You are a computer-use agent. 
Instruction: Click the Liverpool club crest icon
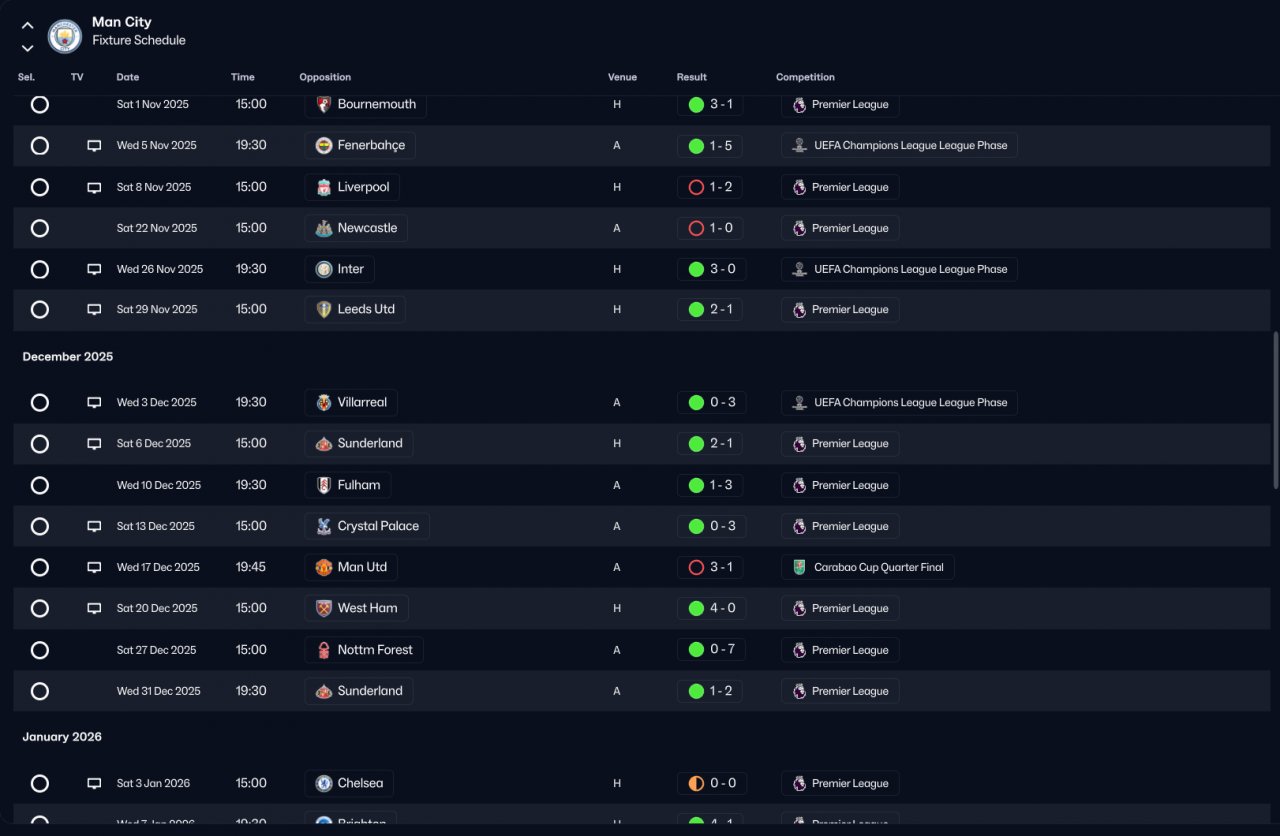pos(324,187)
